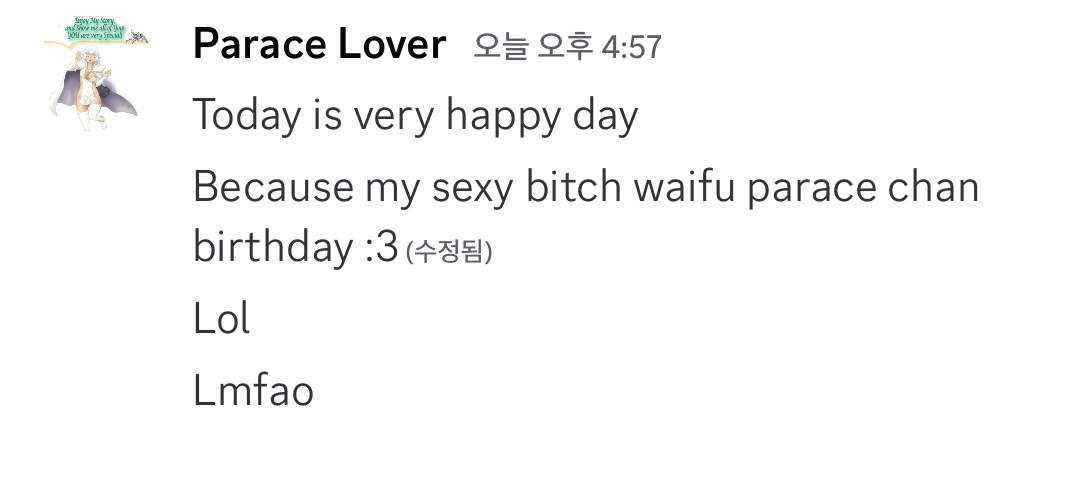This screenshot has width=1074, height=496.
Task: Select the "Lmfao" message
Action: pyautogui.click(x=253, y=390)
